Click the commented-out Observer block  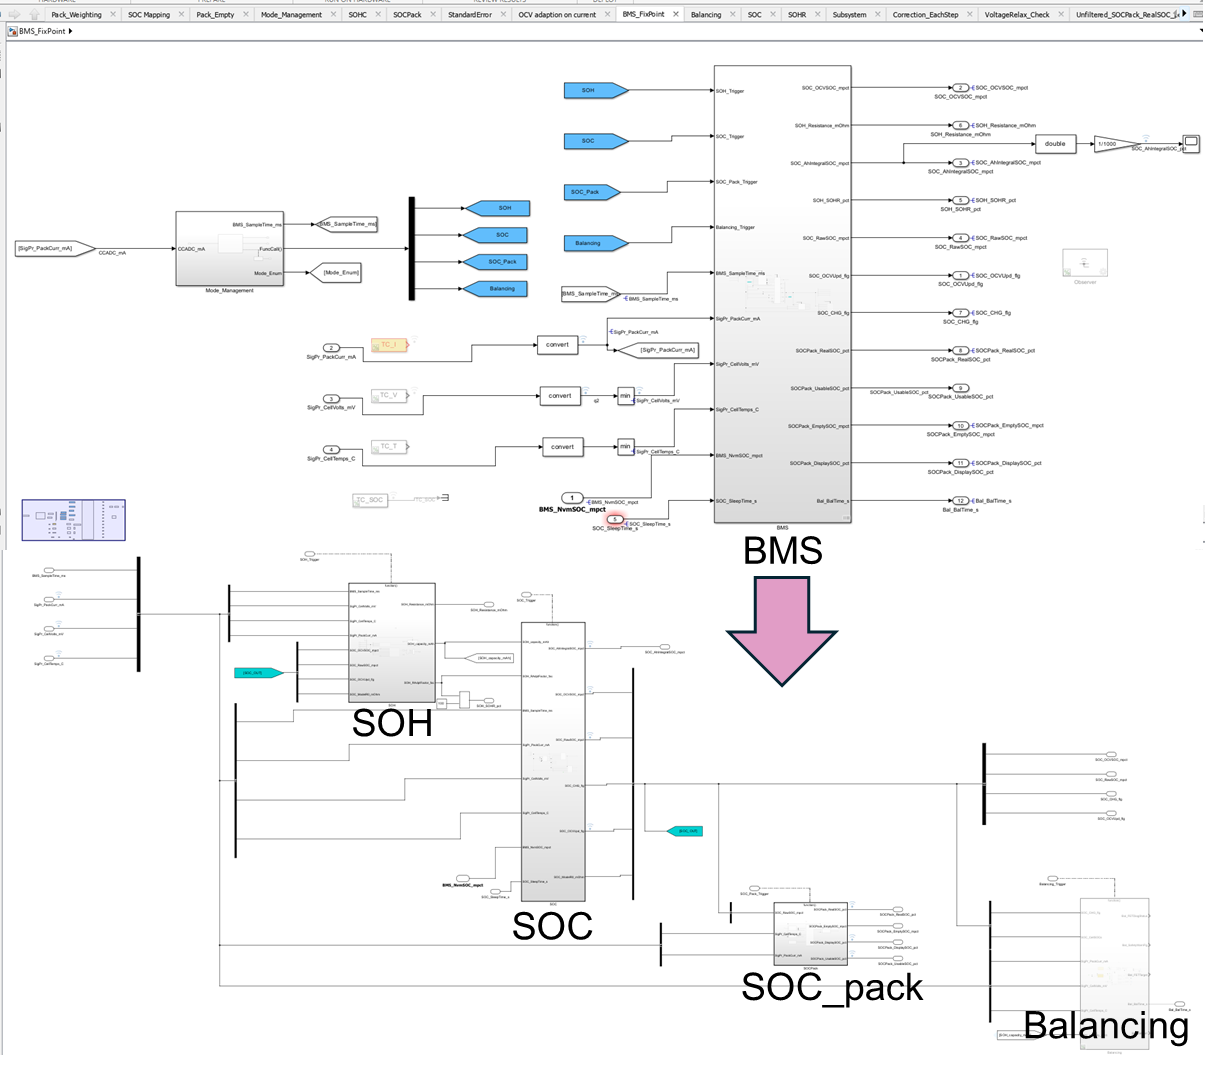(1084, 267)
